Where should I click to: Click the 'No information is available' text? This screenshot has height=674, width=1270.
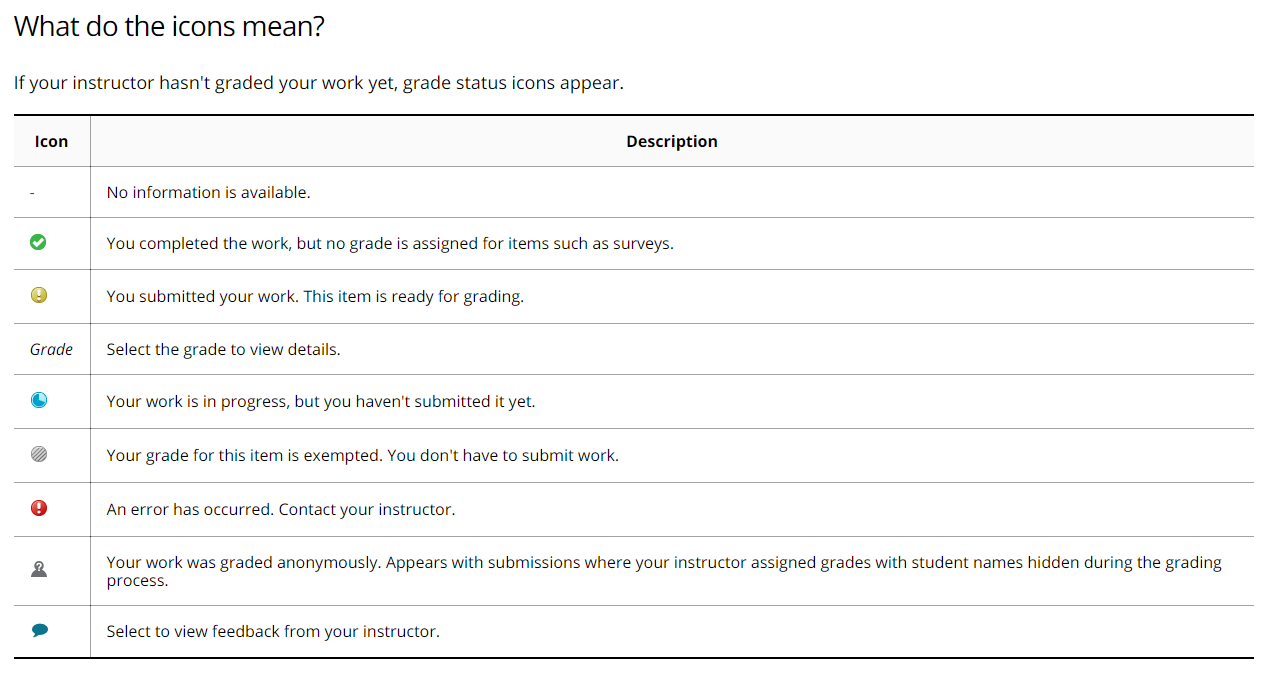coord(208,192)
